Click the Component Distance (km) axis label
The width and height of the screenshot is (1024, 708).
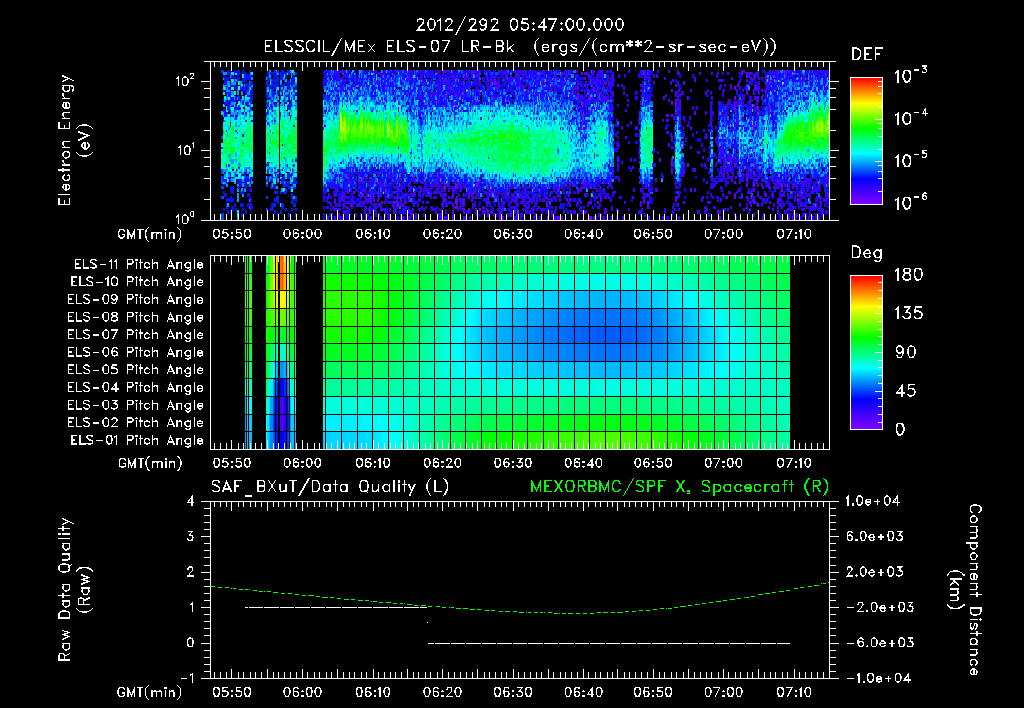(965, 590)
